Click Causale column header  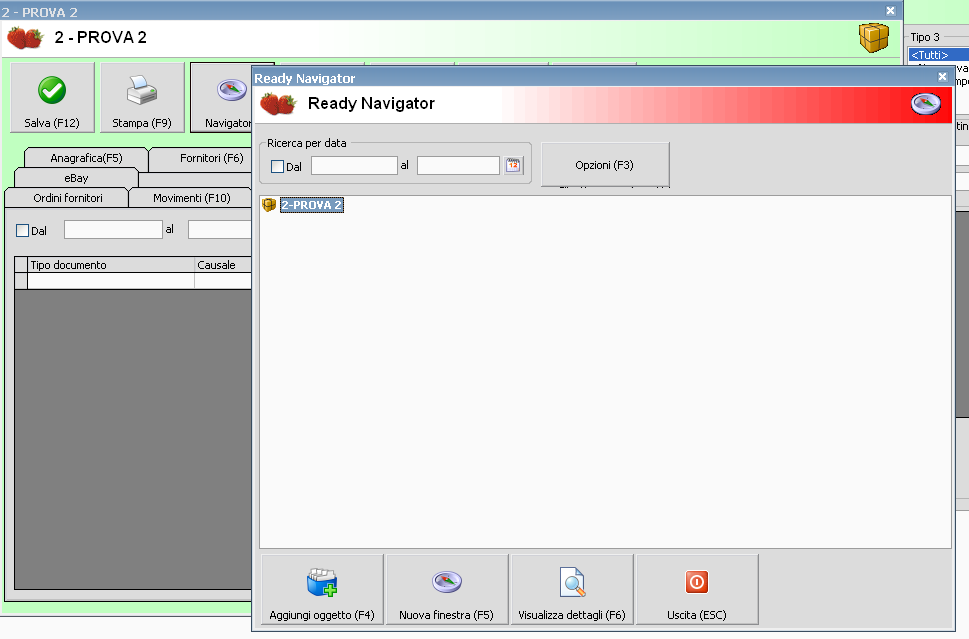(223, 265)
